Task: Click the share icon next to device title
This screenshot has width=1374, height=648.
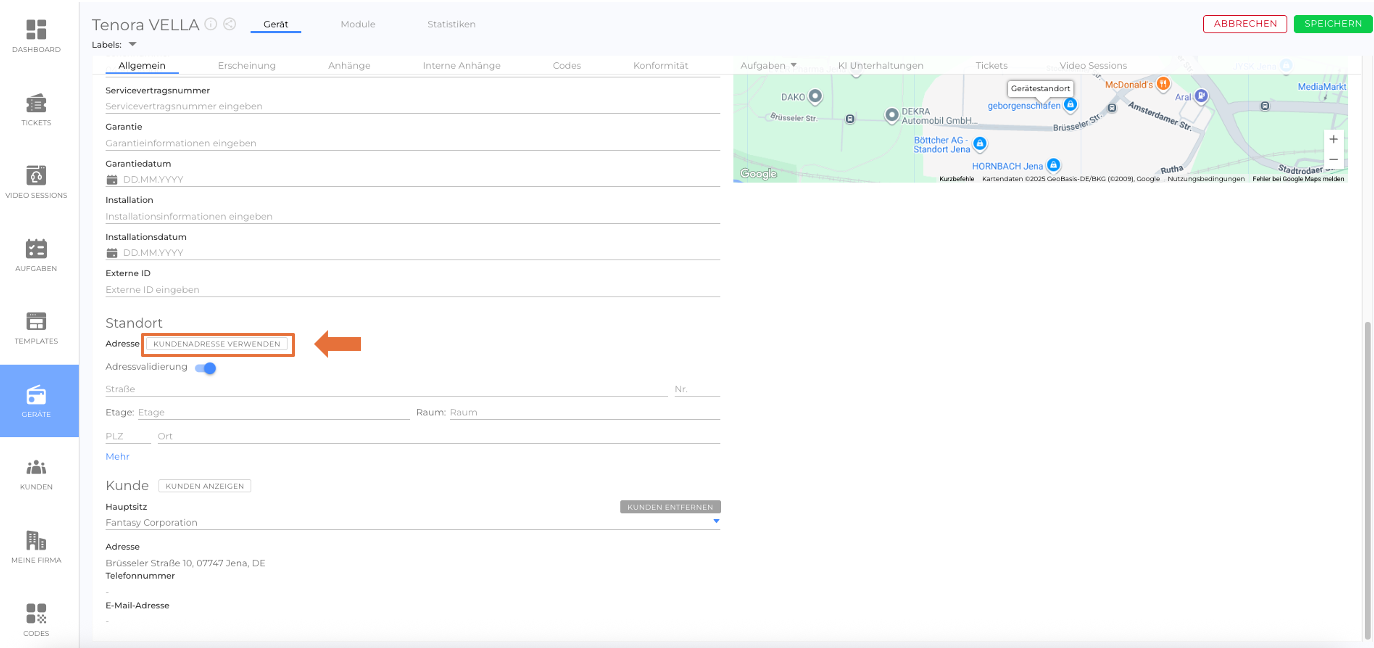Action: pyautogui.click(x=229, y=24)
